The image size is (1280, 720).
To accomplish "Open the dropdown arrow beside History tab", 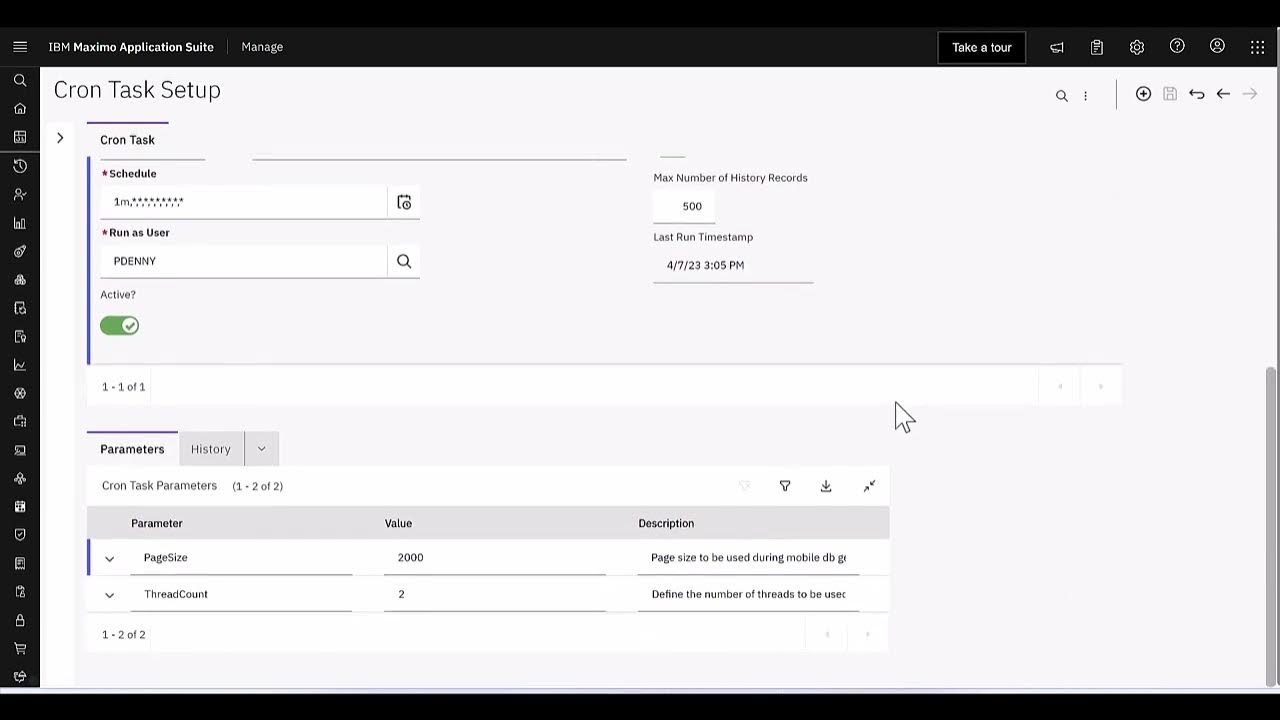I will tap(262, 449).
